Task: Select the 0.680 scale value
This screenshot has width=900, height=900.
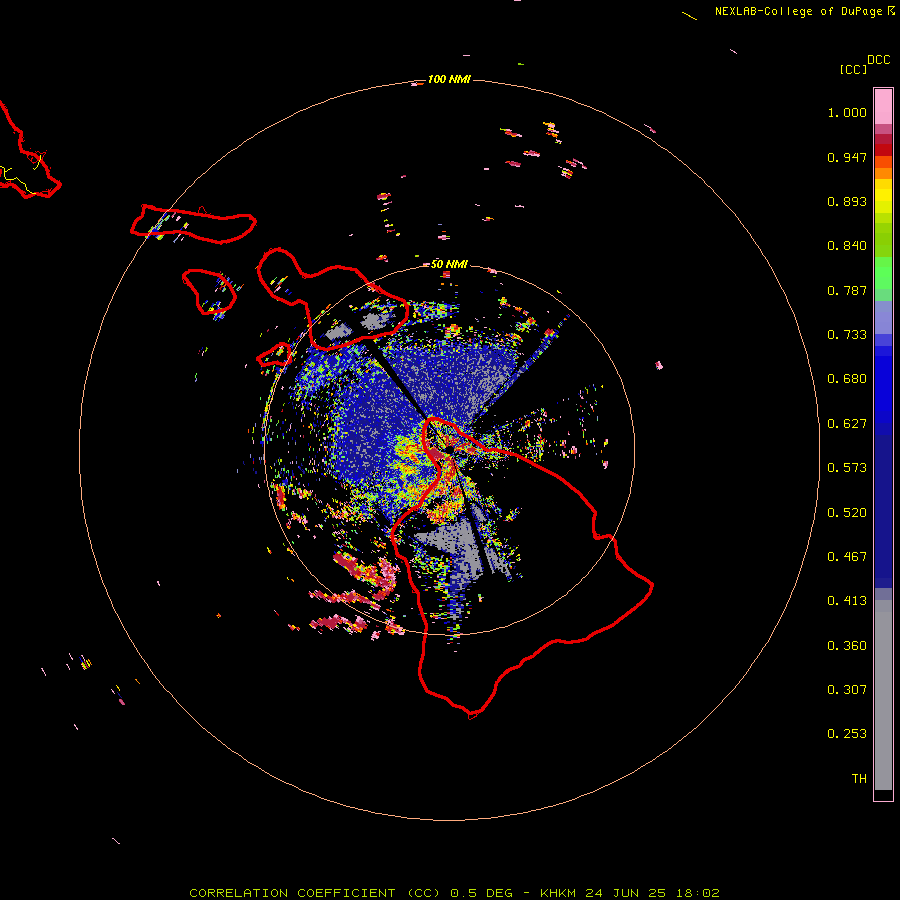Action: 847,379
